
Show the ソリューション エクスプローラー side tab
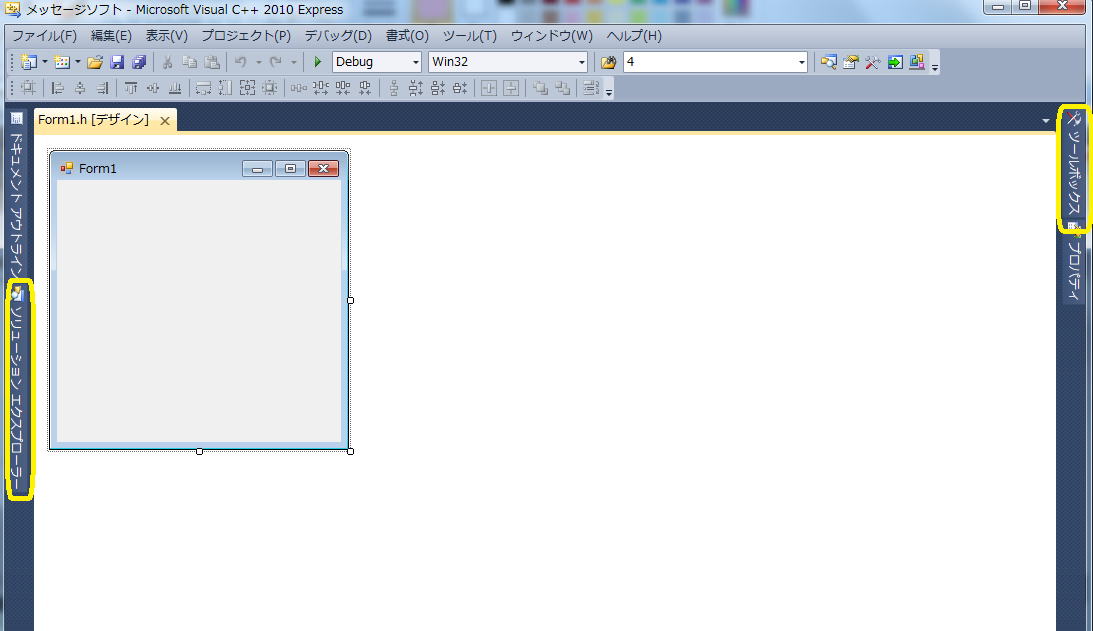point(18,388)
